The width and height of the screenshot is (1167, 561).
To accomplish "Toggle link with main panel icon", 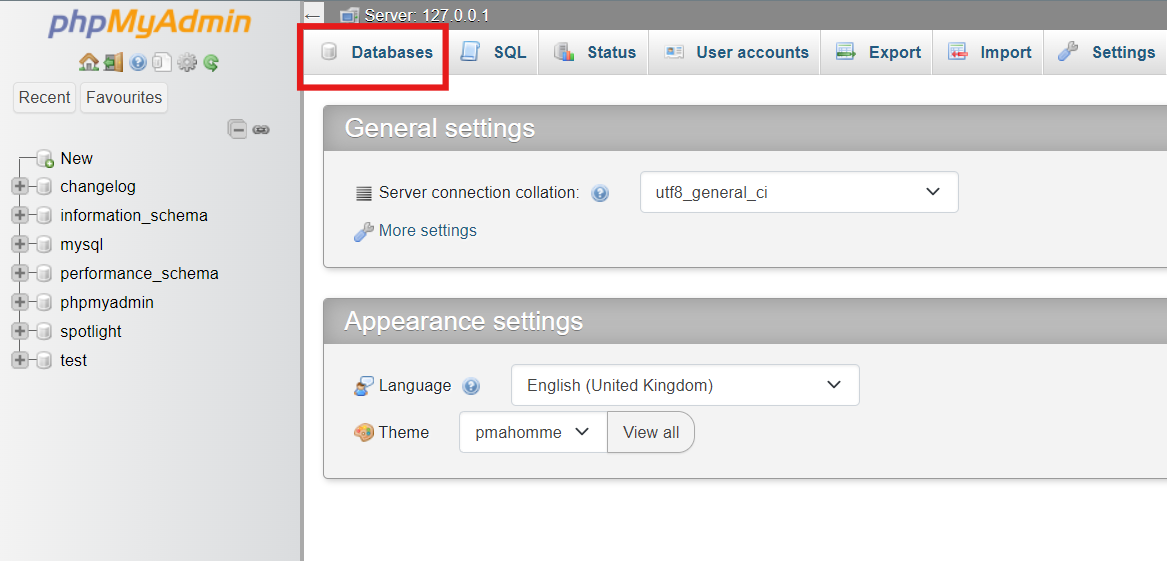I will [260, 129].
